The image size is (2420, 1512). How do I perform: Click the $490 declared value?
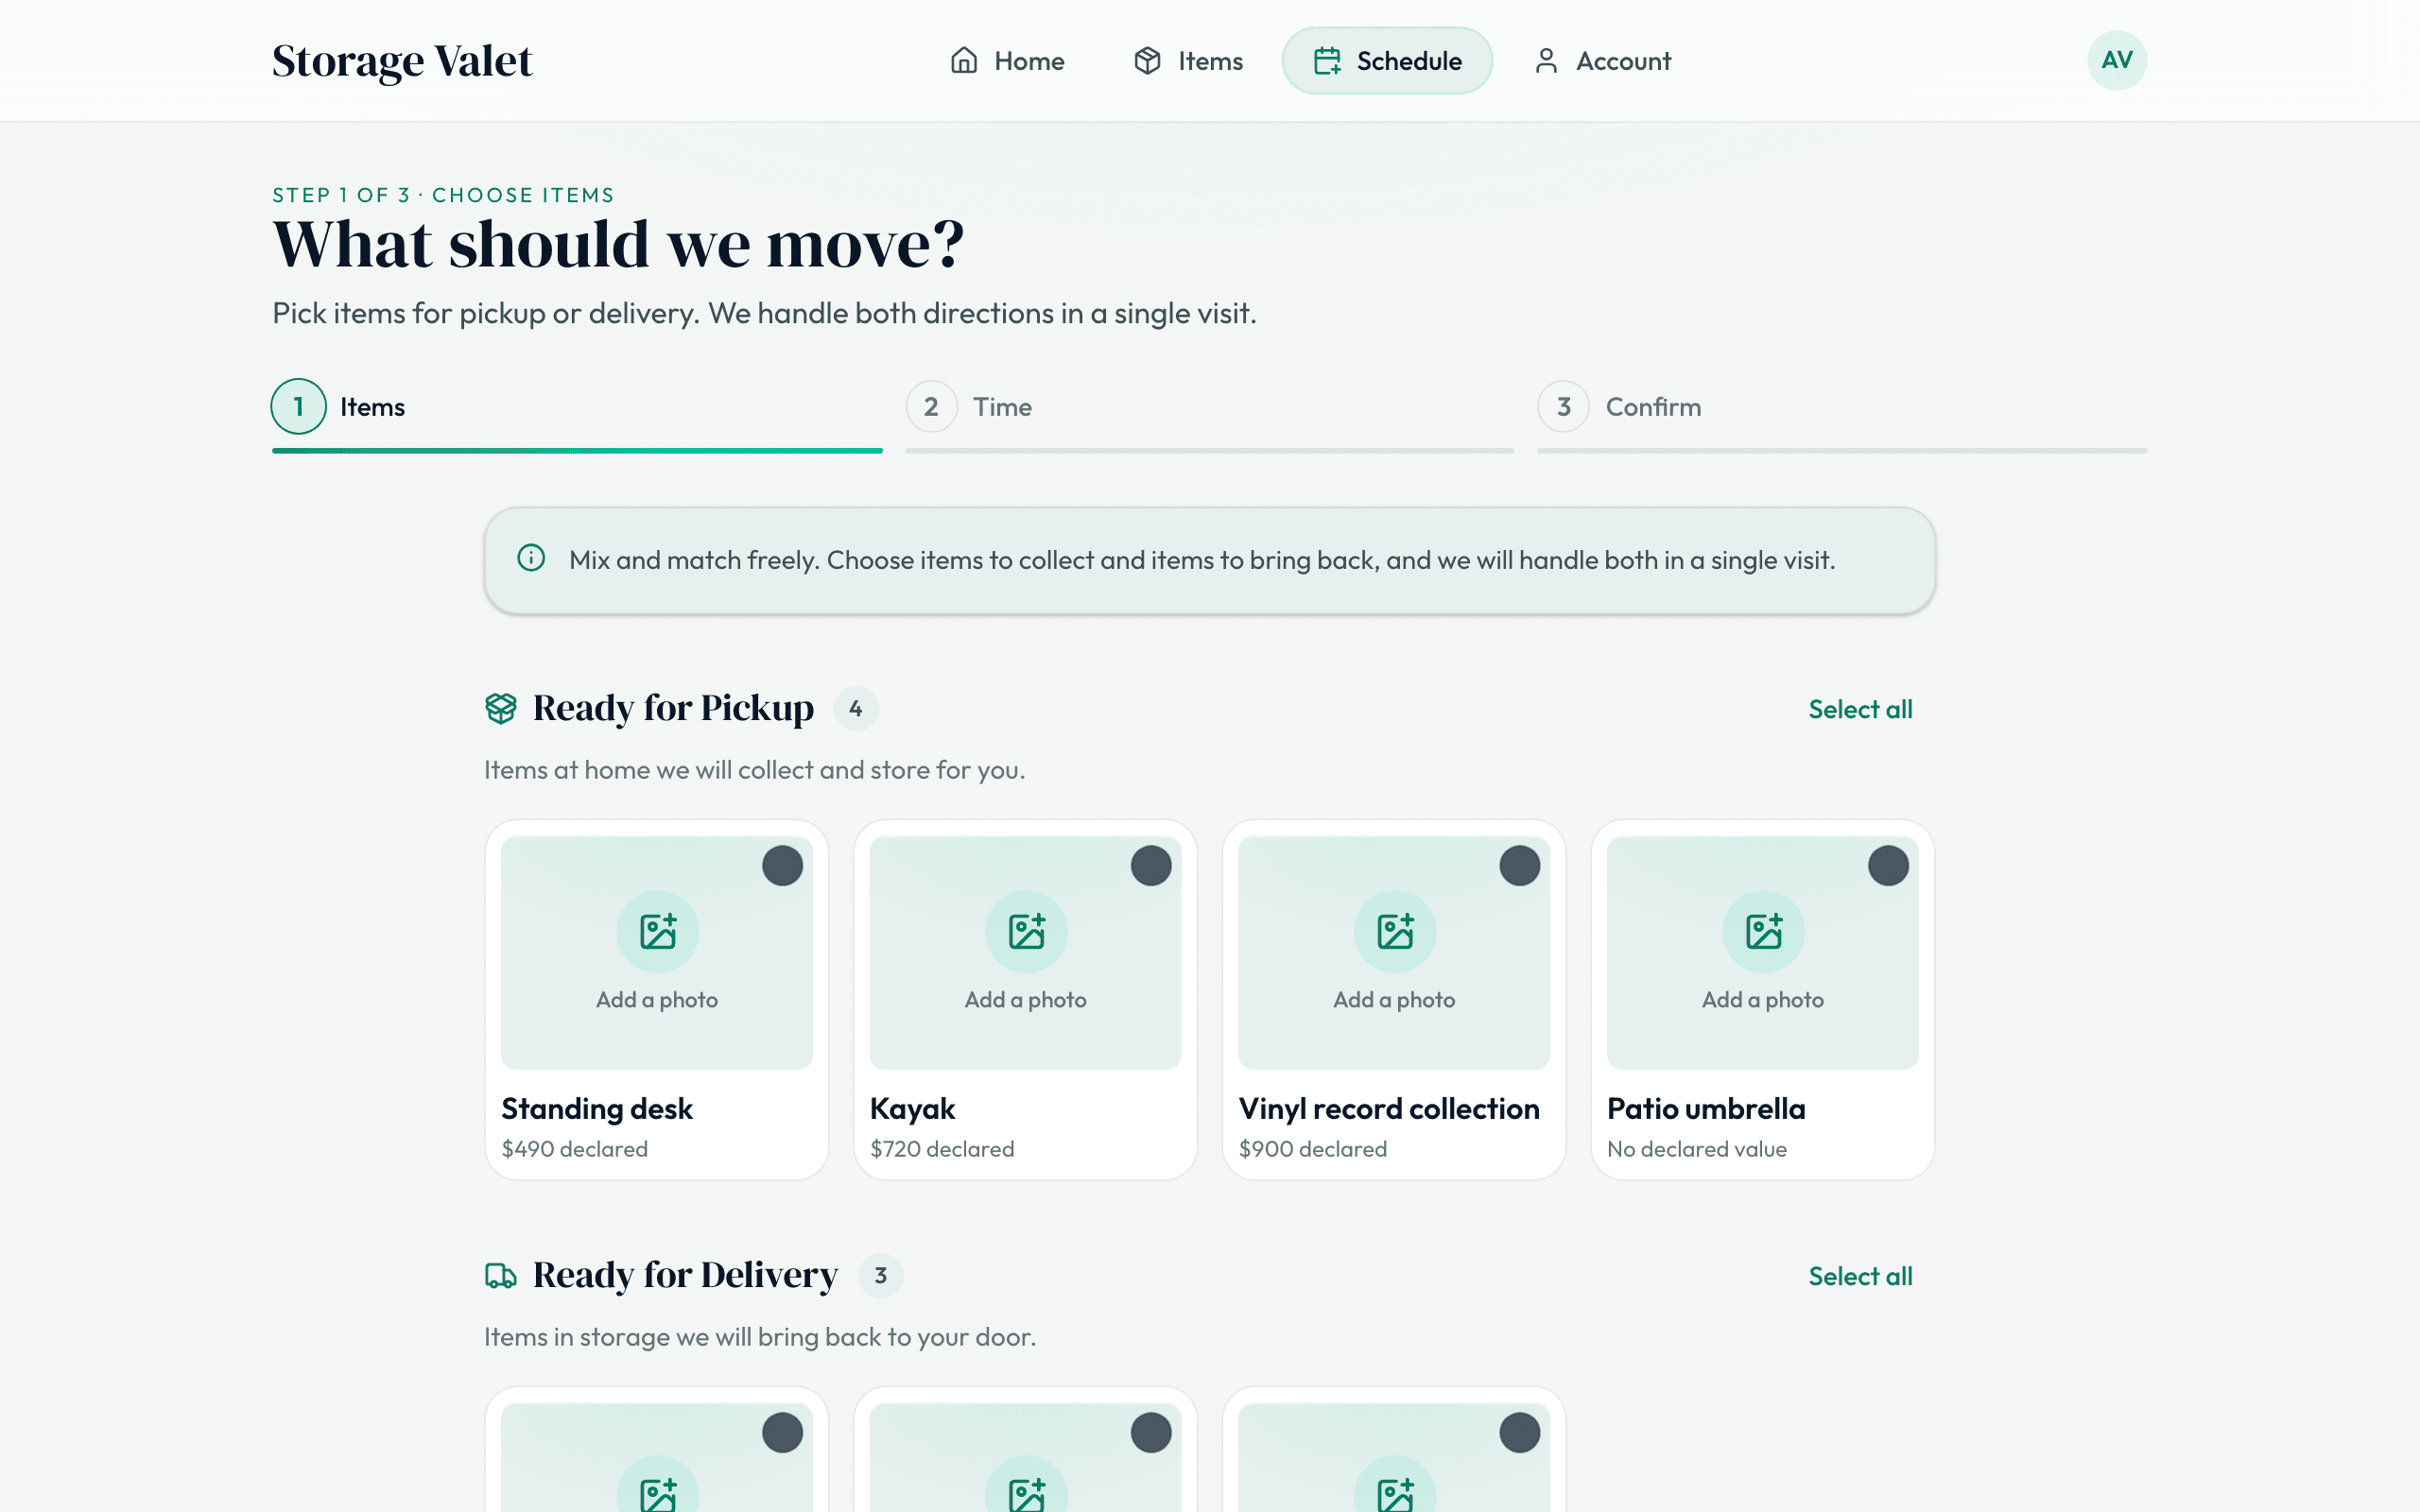574,1149
